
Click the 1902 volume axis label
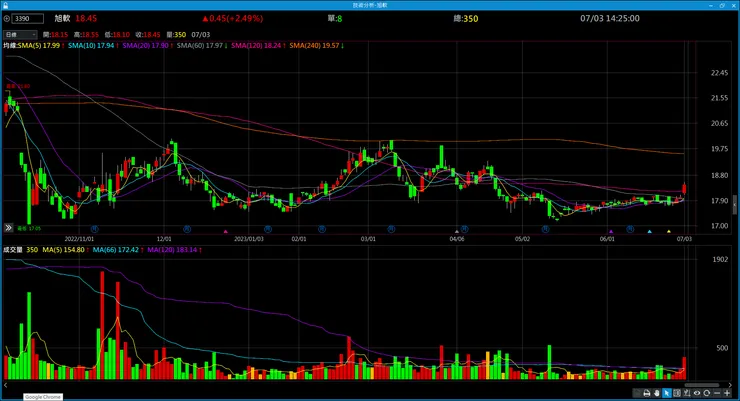(720, 259)
